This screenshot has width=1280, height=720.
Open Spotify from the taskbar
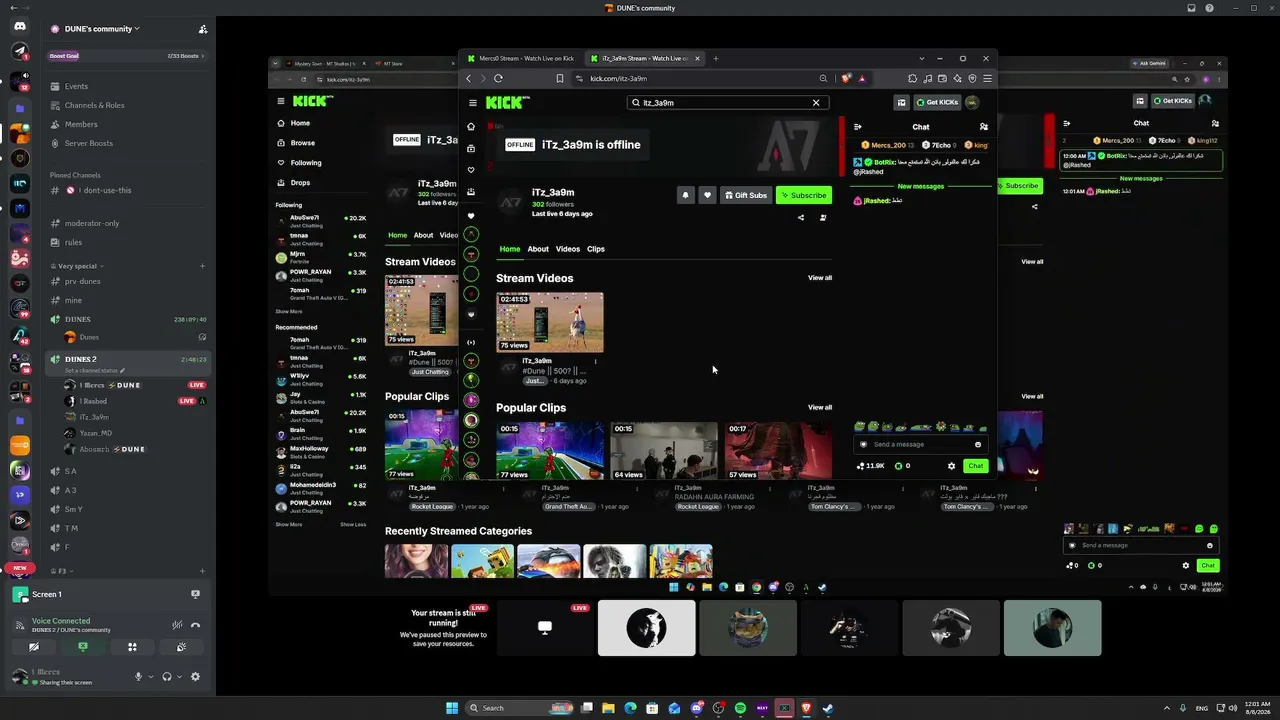click(740, 708)
